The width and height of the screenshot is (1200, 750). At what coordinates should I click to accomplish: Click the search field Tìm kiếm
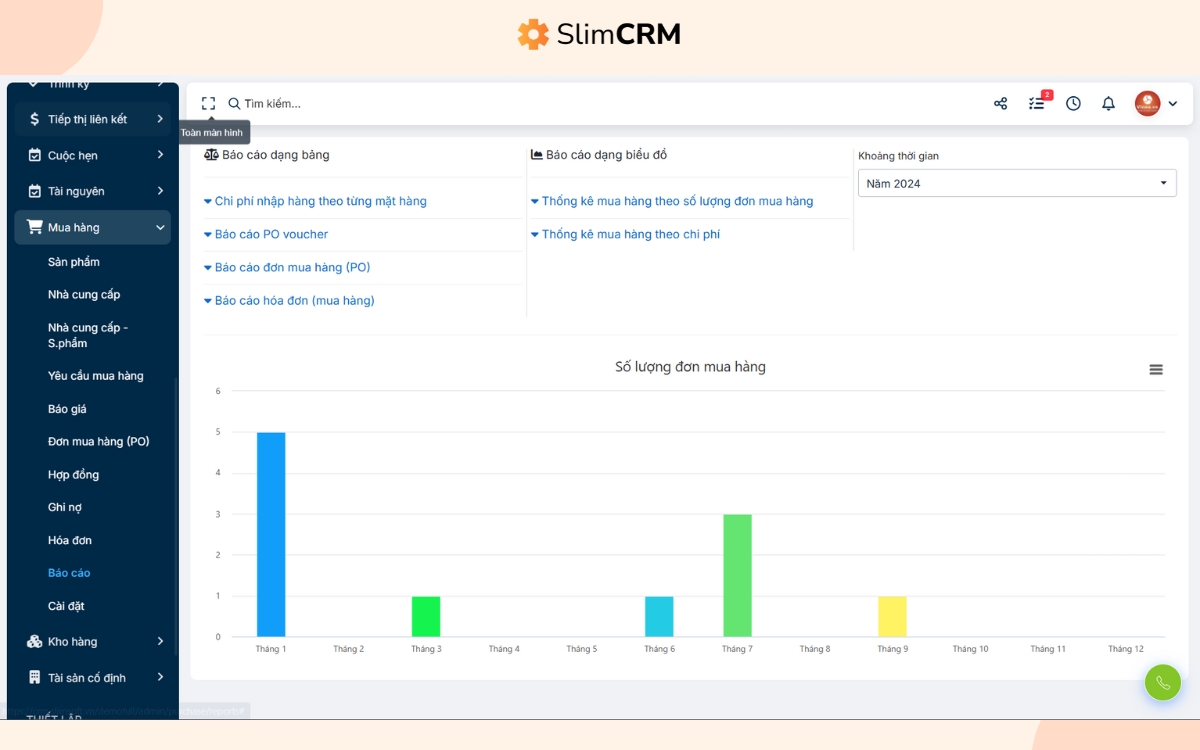272,103
